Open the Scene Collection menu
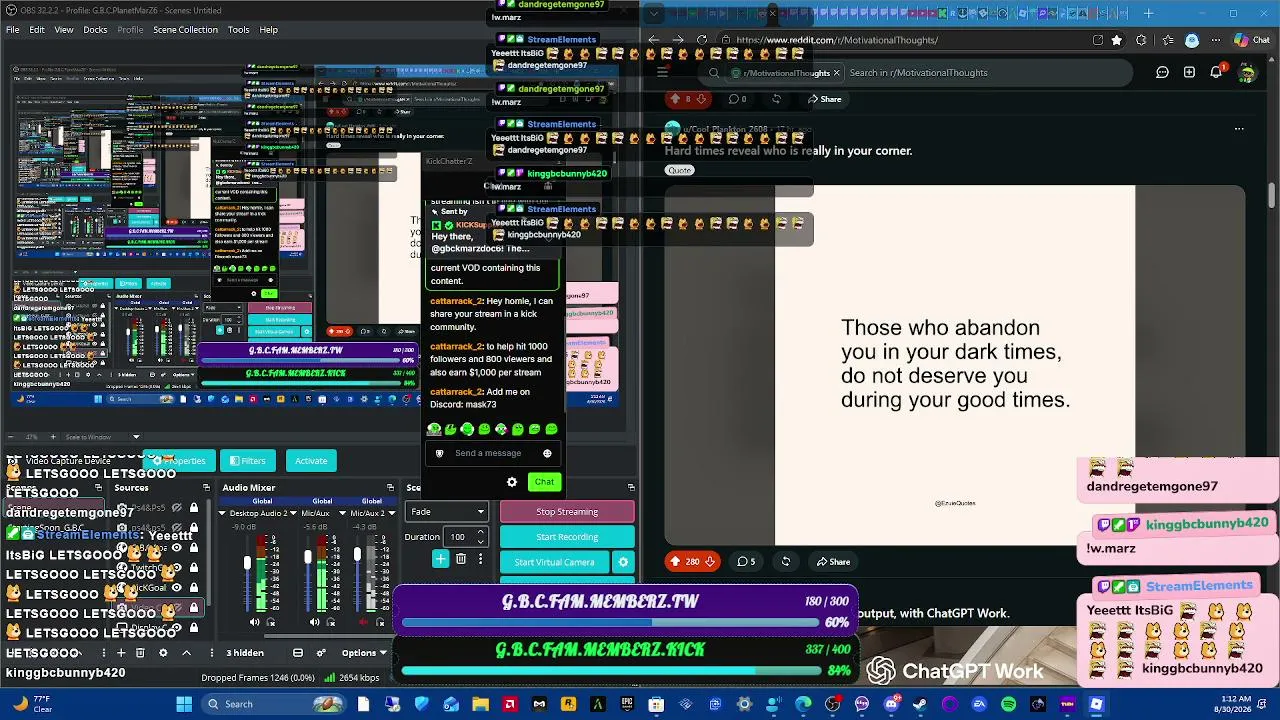Screen dimensions: 1280x720 pos(185,30)
